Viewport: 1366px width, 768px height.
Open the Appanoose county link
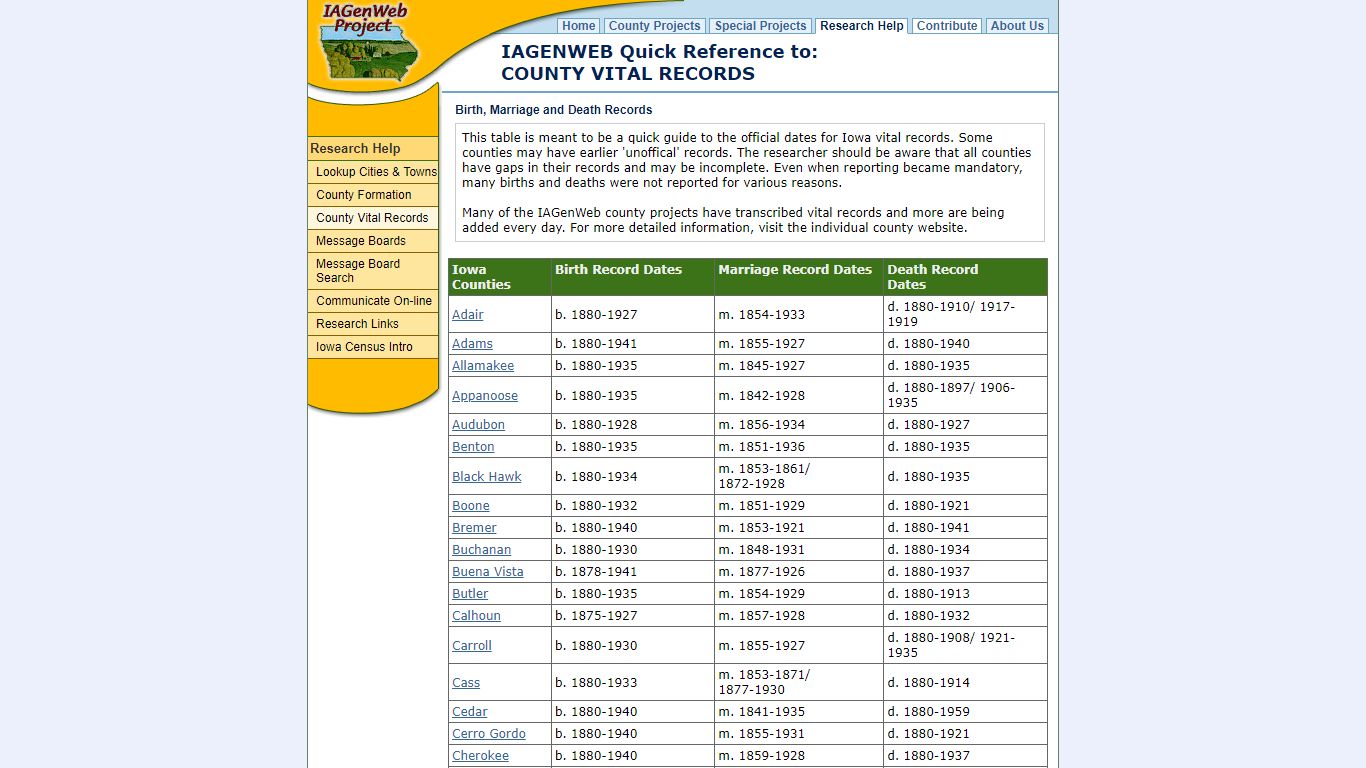tap(485, 395)
